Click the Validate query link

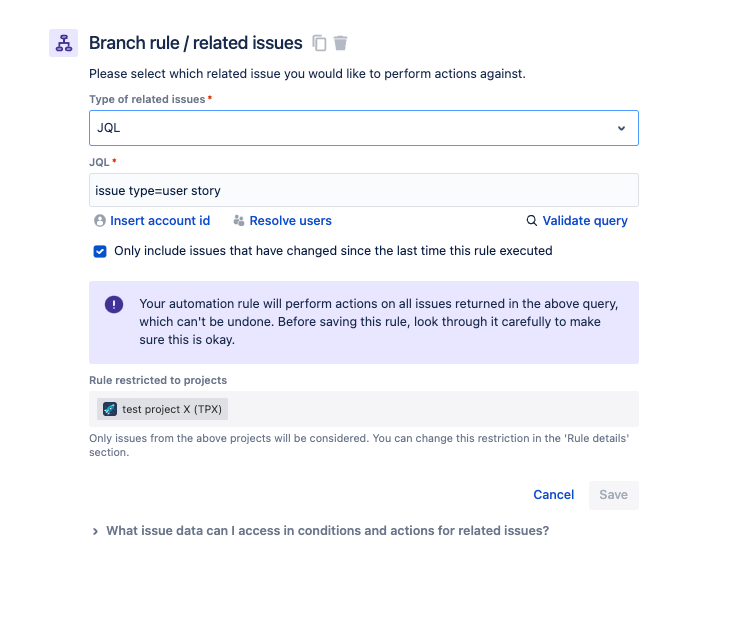585,221
